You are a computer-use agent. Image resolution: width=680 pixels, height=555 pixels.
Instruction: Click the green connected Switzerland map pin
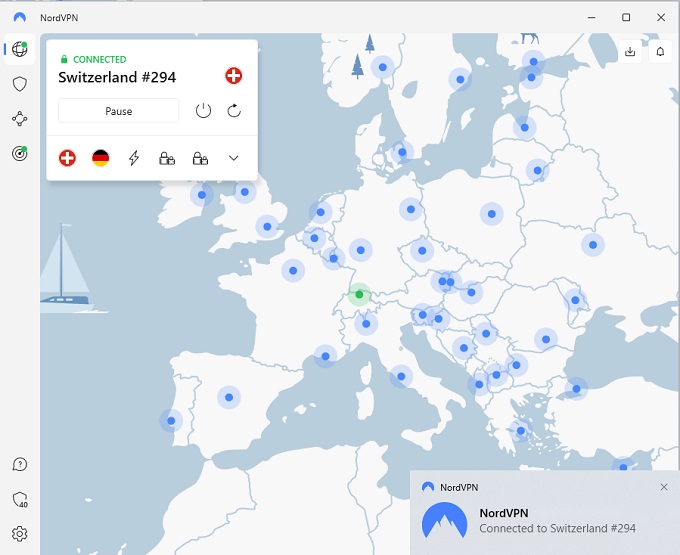pos(359,294)
